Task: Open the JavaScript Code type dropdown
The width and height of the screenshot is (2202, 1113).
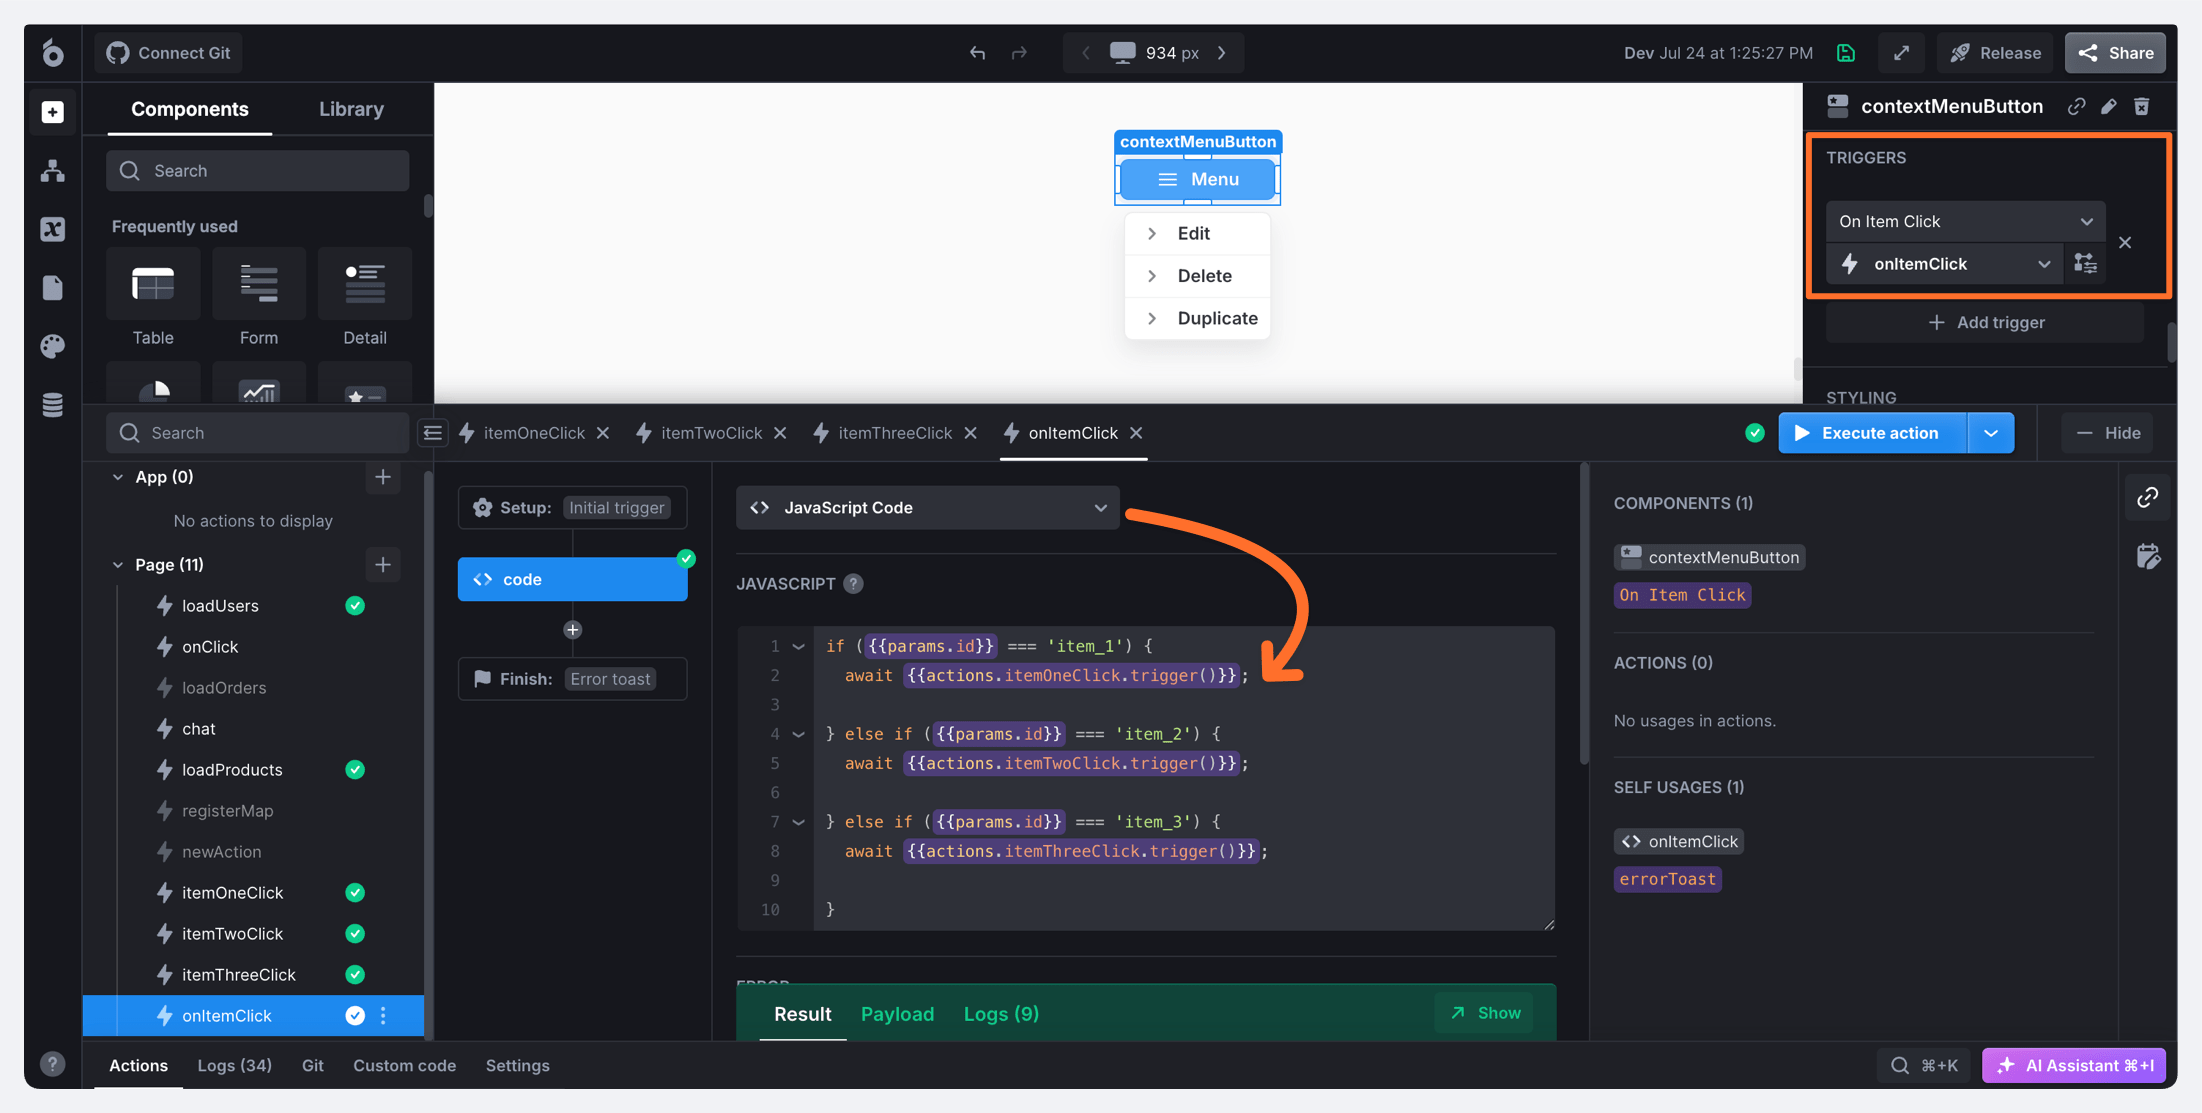Action: pyautogui.click(x=927, y=508)
